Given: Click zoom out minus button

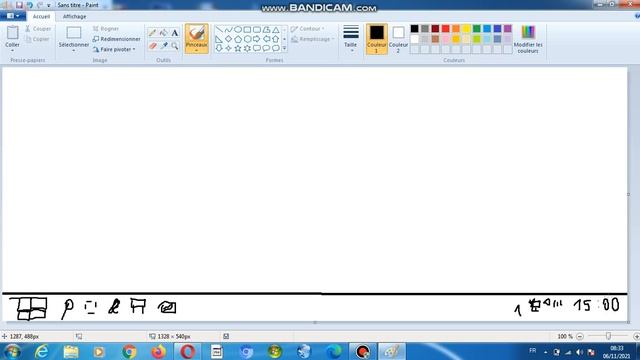Looking at the screenshot, I should (580, 336).
